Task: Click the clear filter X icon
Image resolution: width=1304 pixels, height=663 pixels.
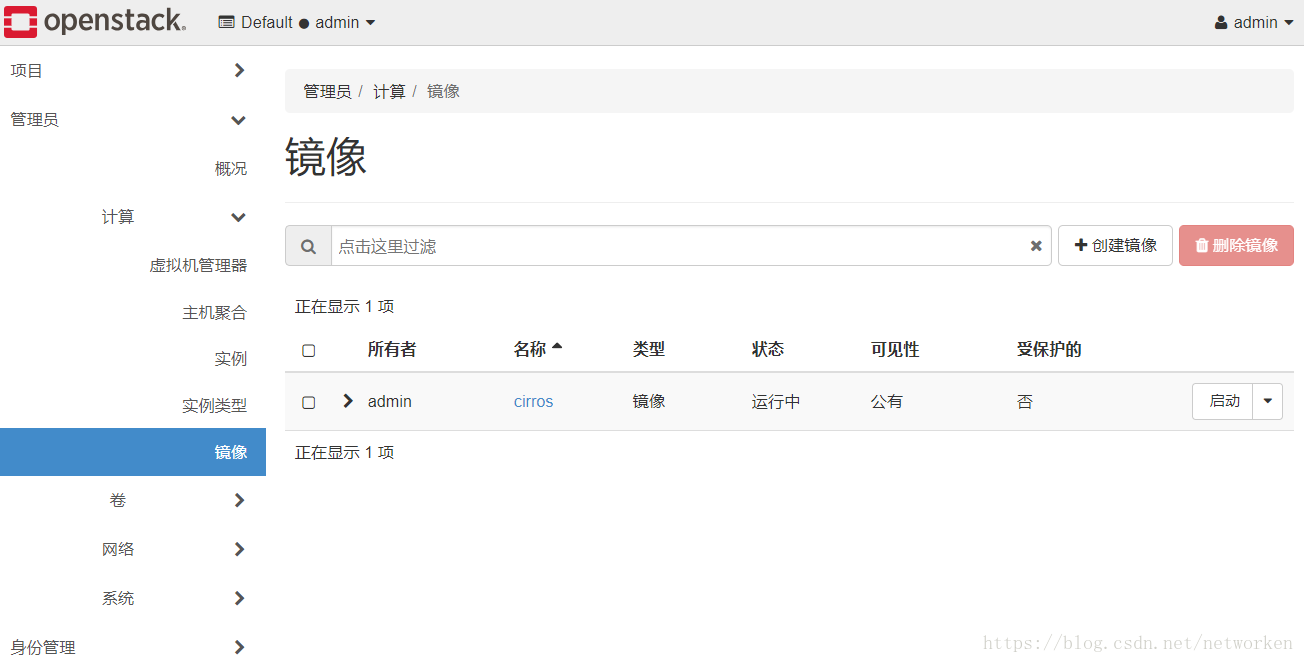Action: coord(1035,245)
